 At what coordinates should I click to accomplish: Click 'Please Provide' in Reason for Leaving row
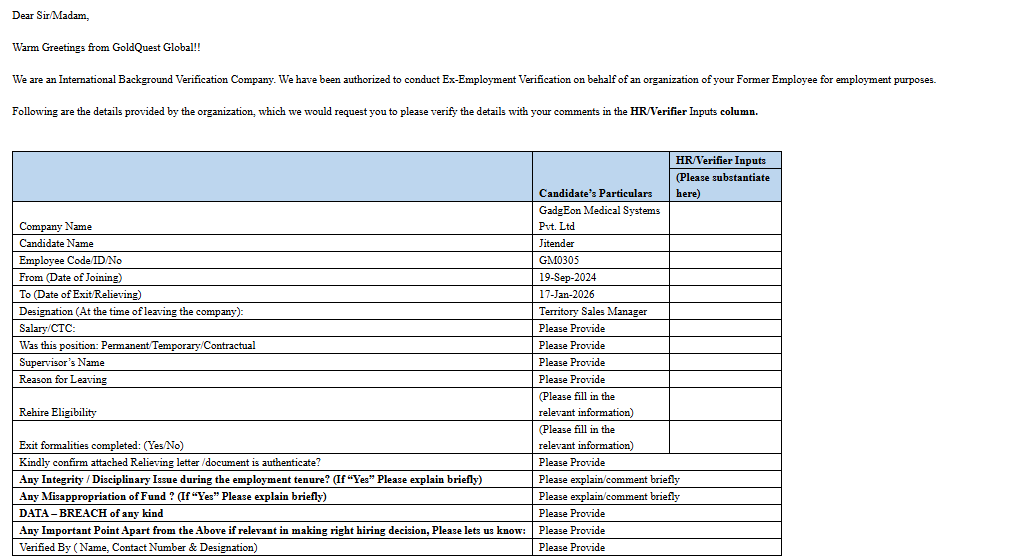572,379
